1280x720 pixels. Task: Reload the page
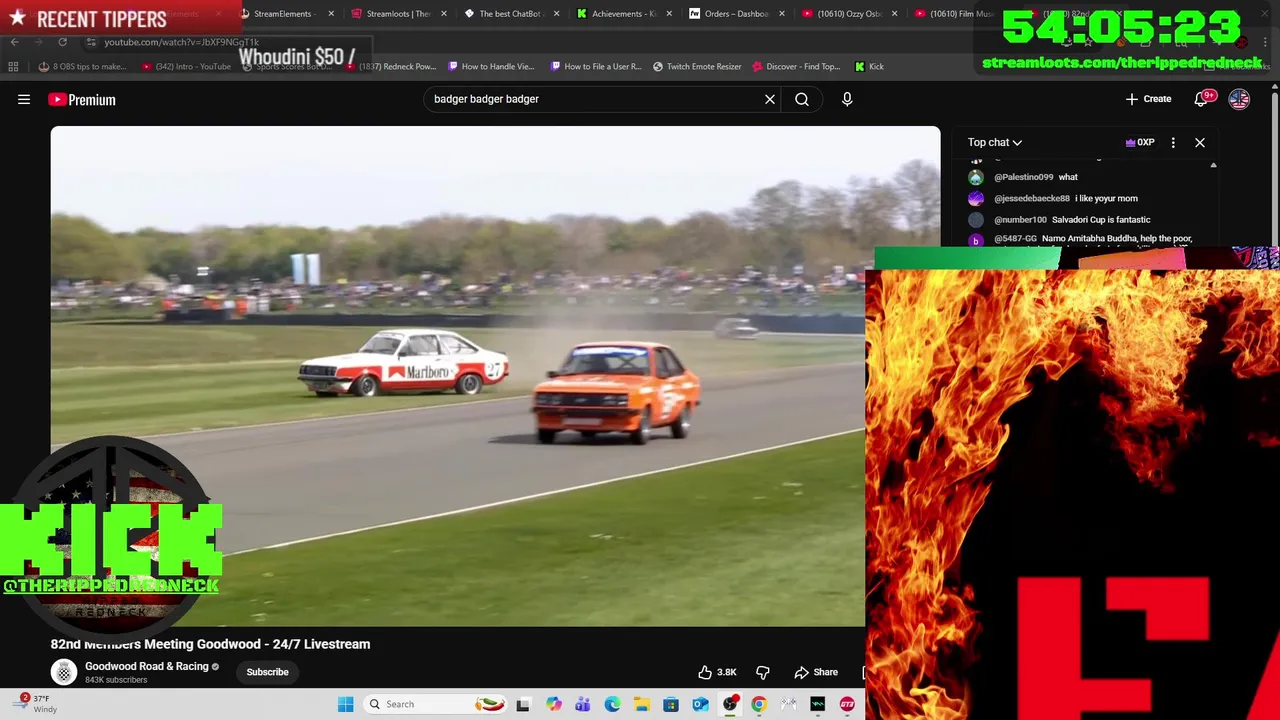point(62,42)
